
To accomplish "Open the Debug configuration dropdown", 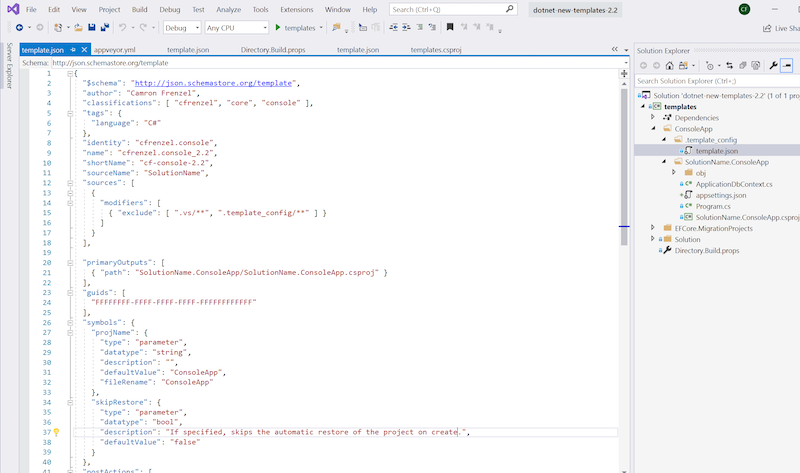I will (182, 28).
